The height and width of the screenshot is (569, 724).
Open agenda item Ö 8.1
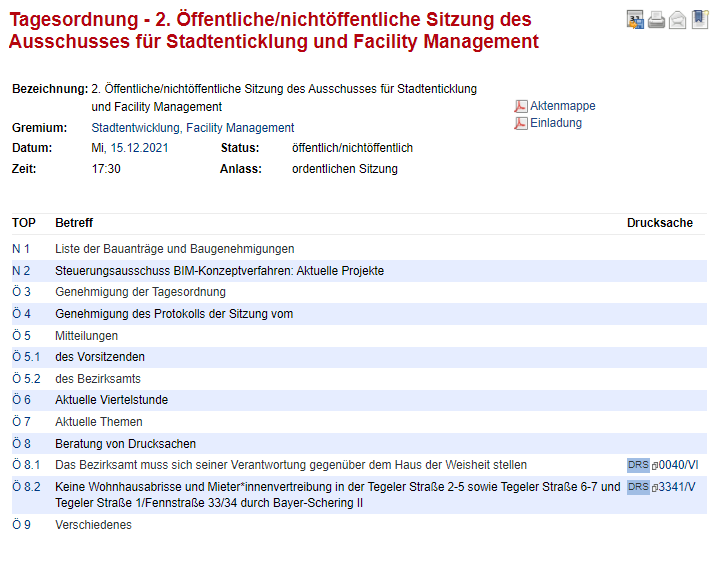26,465
